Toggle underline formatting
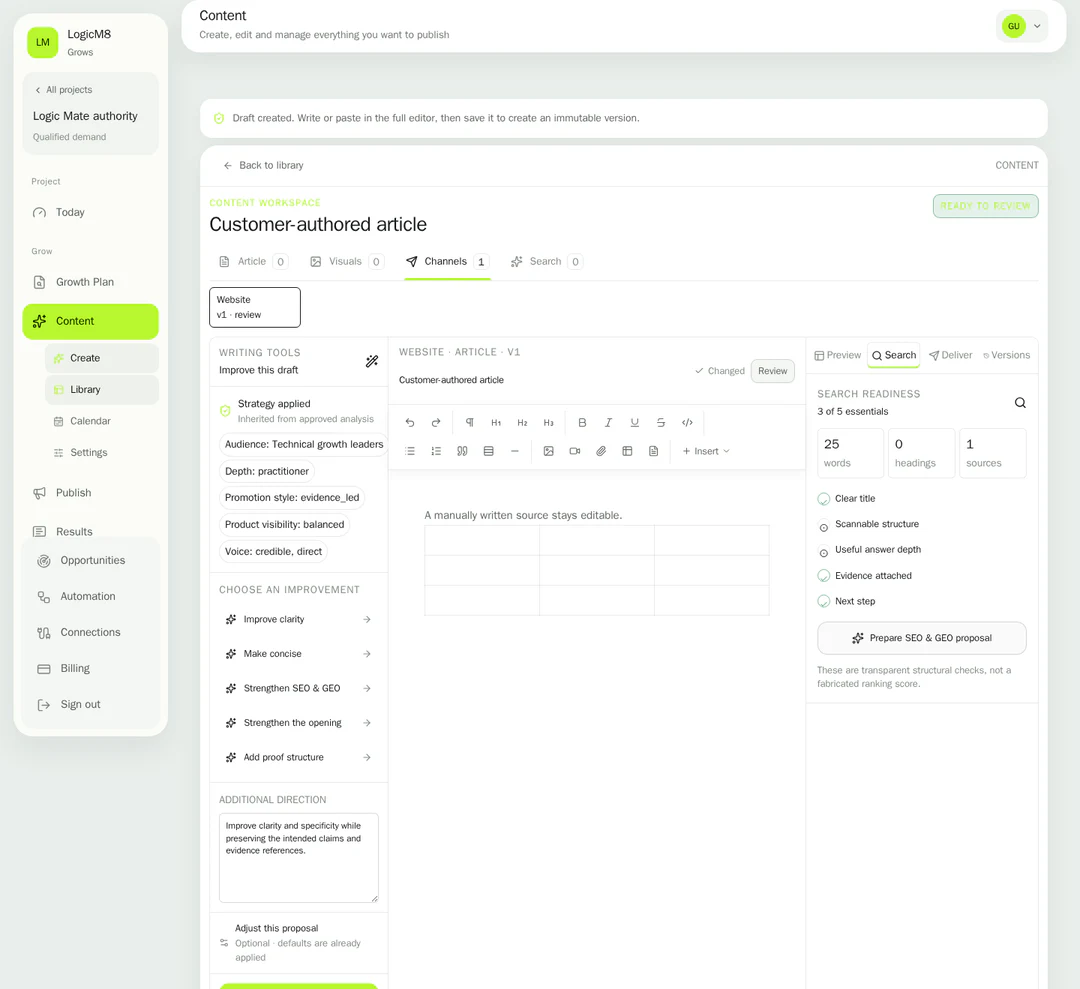The height and width of the screenshot is (989, 1080). tap(634, 423)
